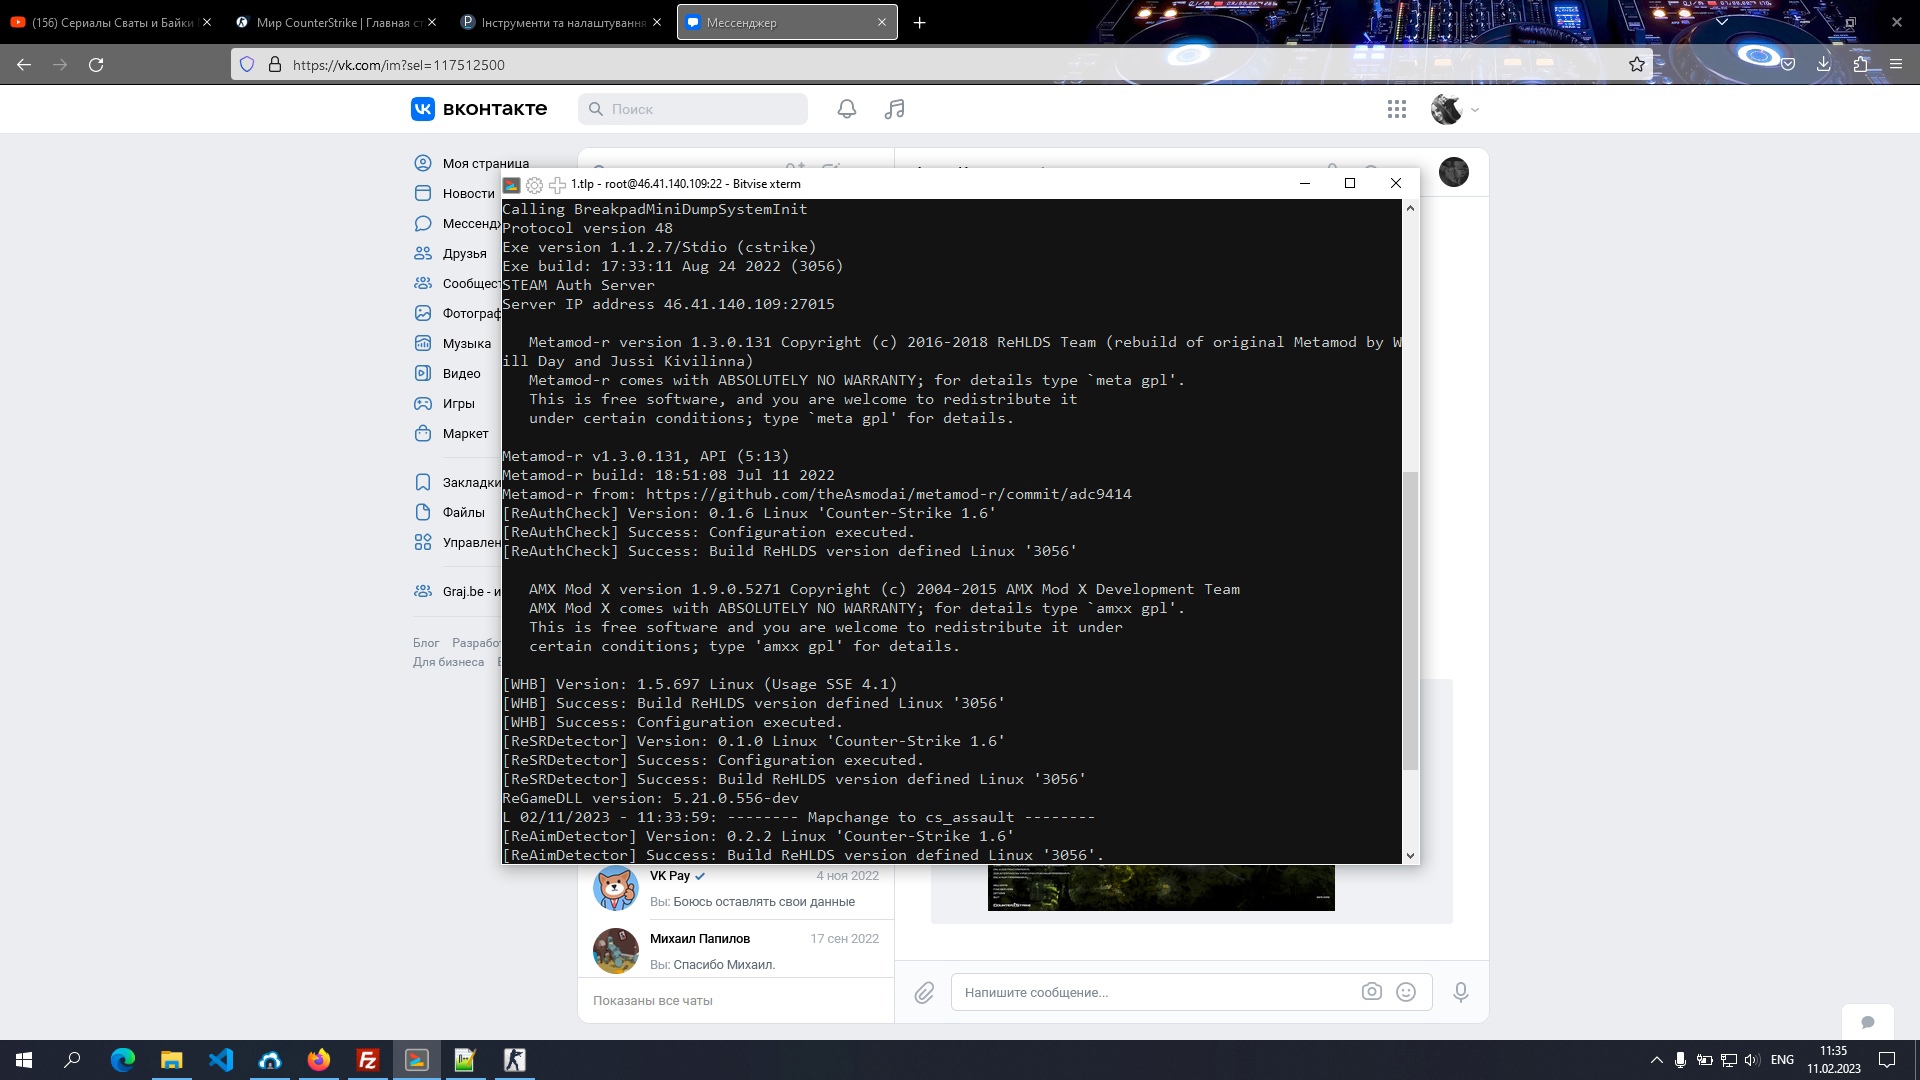Click the camera icon in message field
The height and width of the screenshot is (1080, 1920).
pyautogui.click(x=1371, y=992)
